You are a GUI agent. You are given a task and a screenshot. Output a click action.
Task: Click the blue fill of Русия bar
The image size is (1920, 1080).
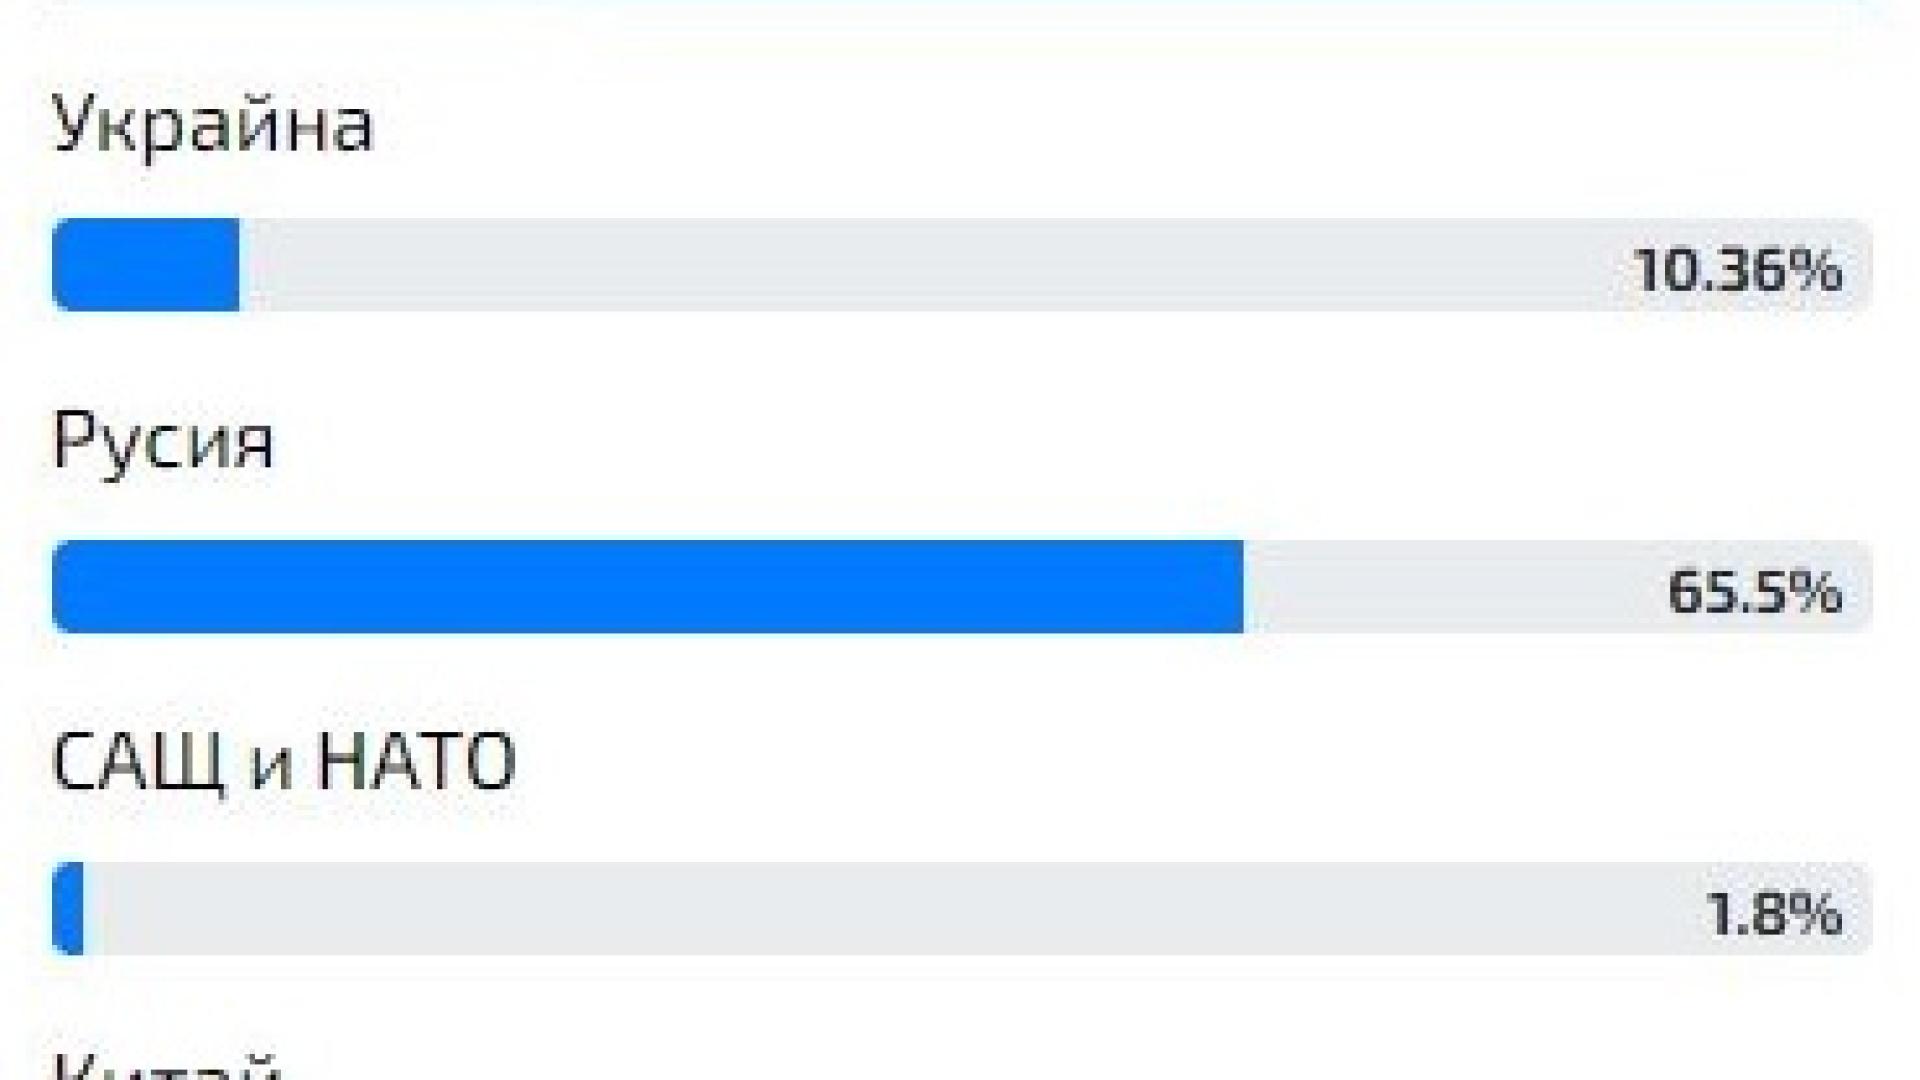(648, 587)
